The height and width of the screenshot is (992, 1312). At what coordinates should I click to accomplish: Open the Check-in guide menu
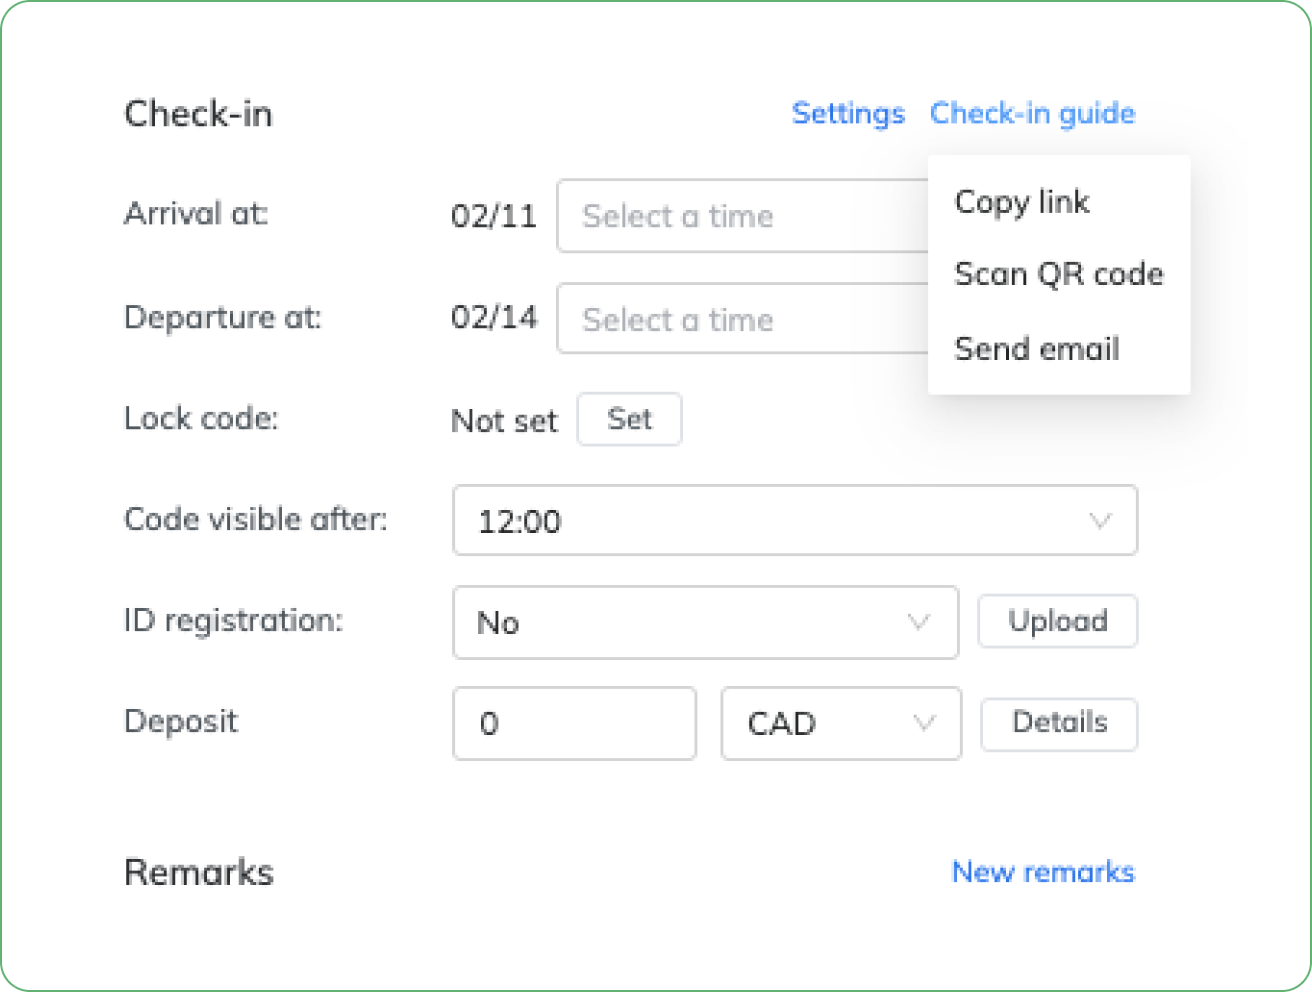coord(1032,114)
